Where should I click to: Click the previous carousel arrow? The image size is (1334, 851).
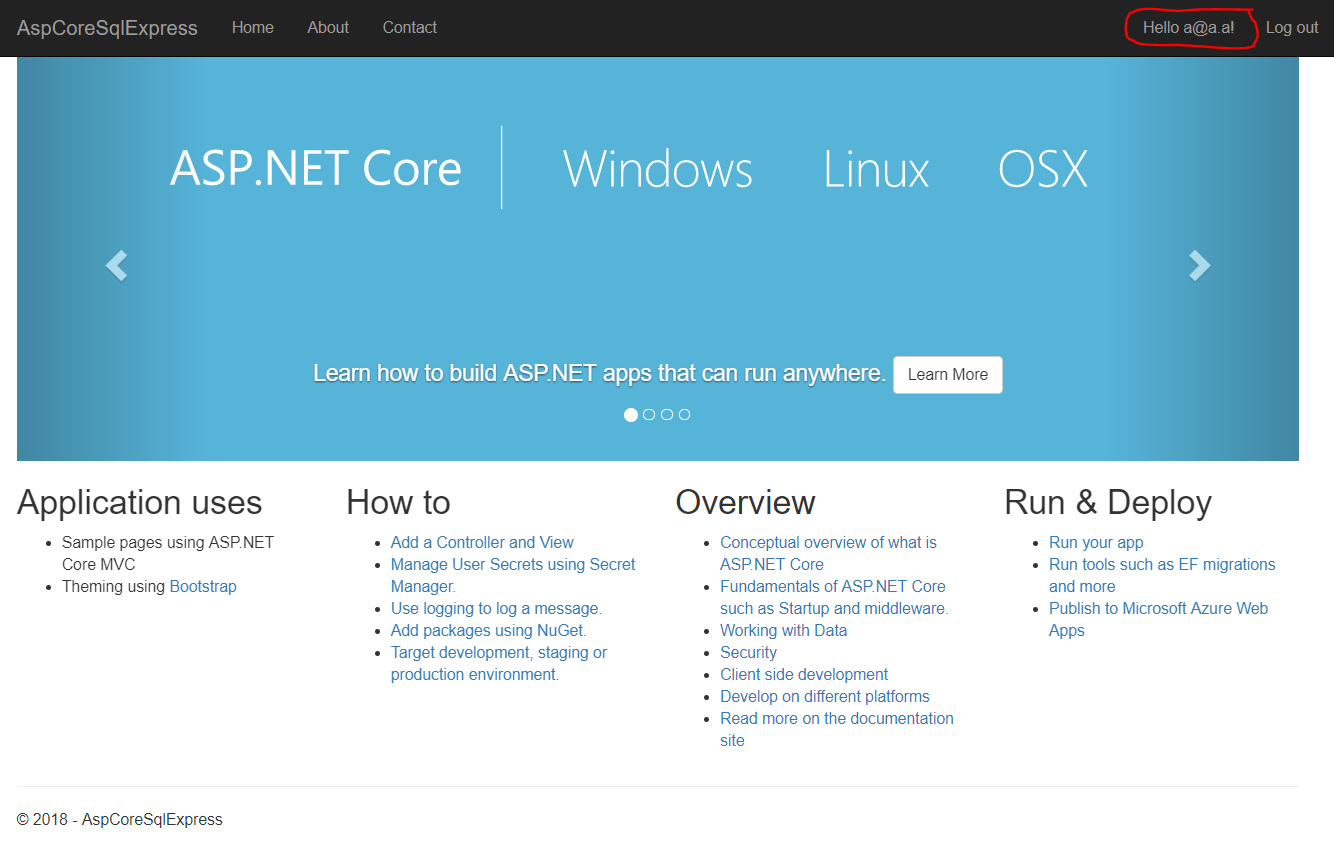pos(115,265)
